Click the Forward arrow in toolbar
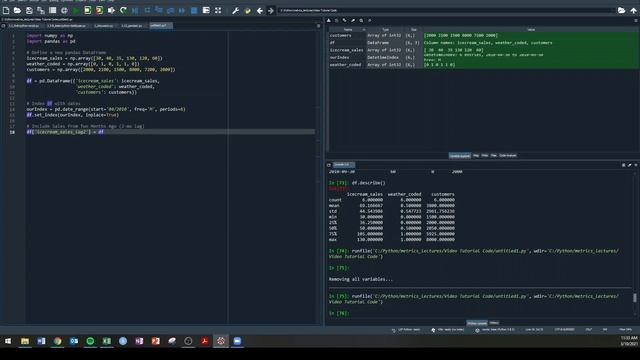The height and width of the screenshot is (360, 640). [271, 11]
